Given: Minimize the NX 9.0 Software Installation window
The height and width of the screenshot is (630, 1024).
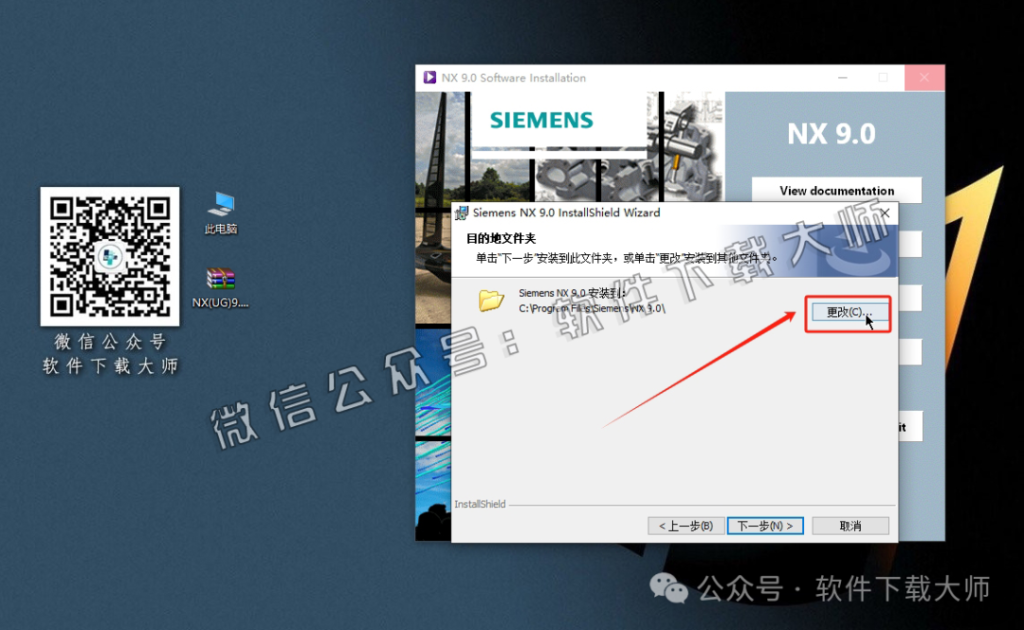Looking at the screenshot, I should coord(845,77).
